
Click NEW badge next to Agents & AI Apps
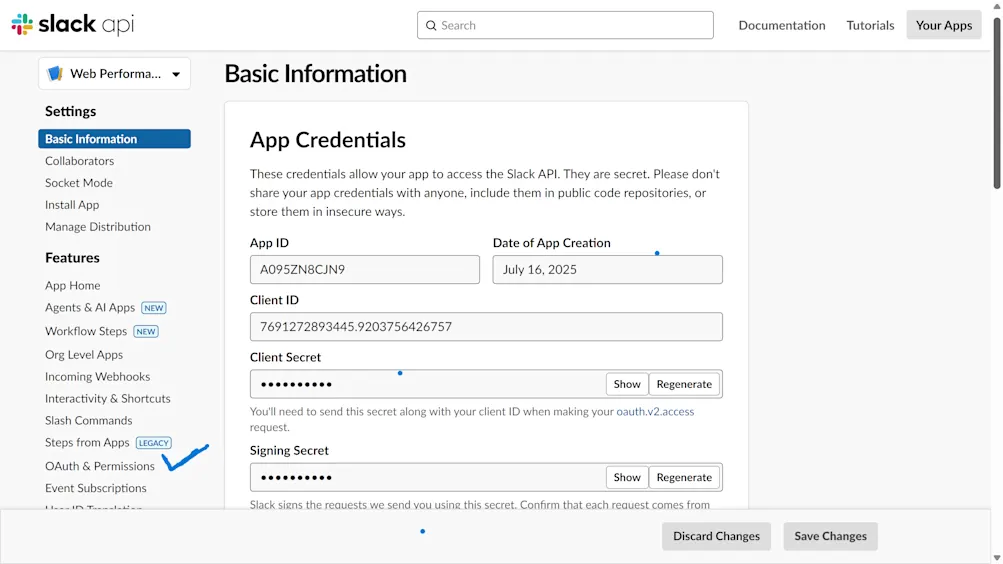click(x=154, y=308)
